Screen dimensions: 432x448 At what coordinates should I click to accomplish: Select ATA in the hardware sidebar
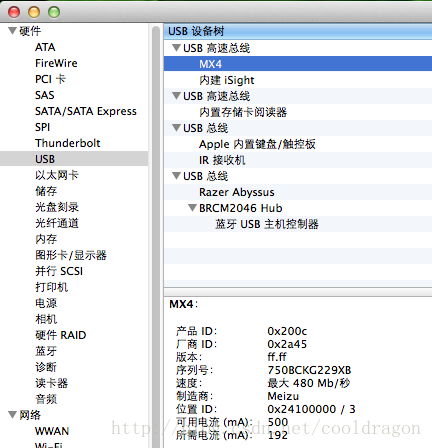pos(45,47)
